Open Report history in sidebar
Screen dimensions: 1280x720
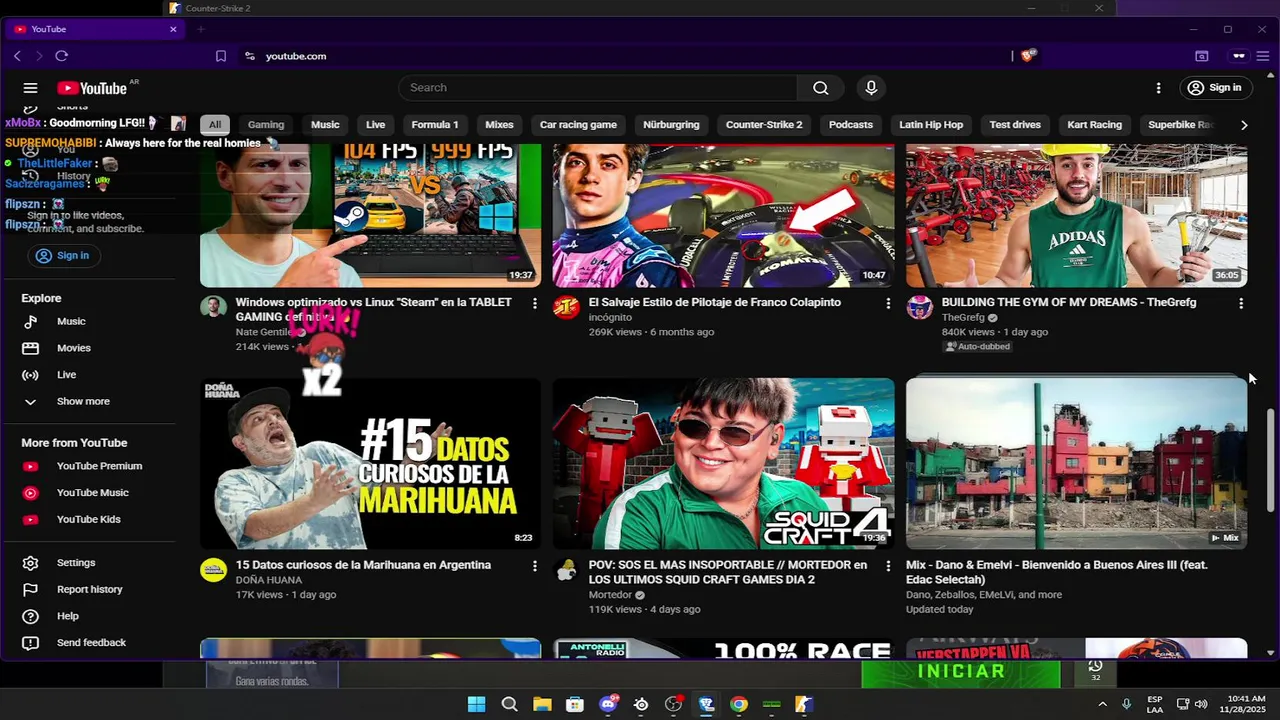tap(88, 590)
